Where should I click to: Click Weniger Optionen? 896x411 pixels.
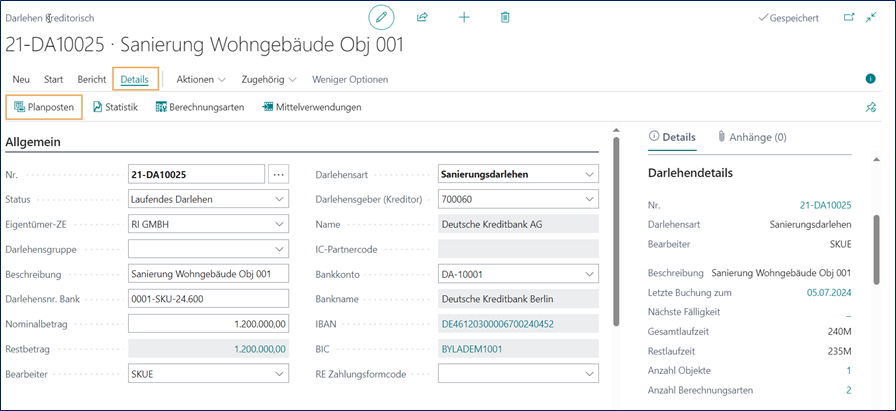click(350, 79)
